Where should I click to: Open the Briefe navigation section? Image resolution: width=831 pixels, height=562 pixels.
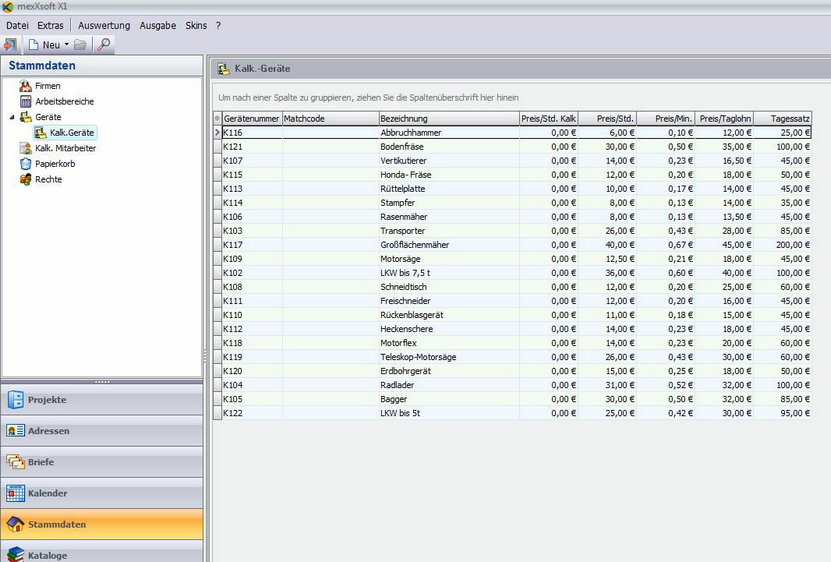pos(102,462)
